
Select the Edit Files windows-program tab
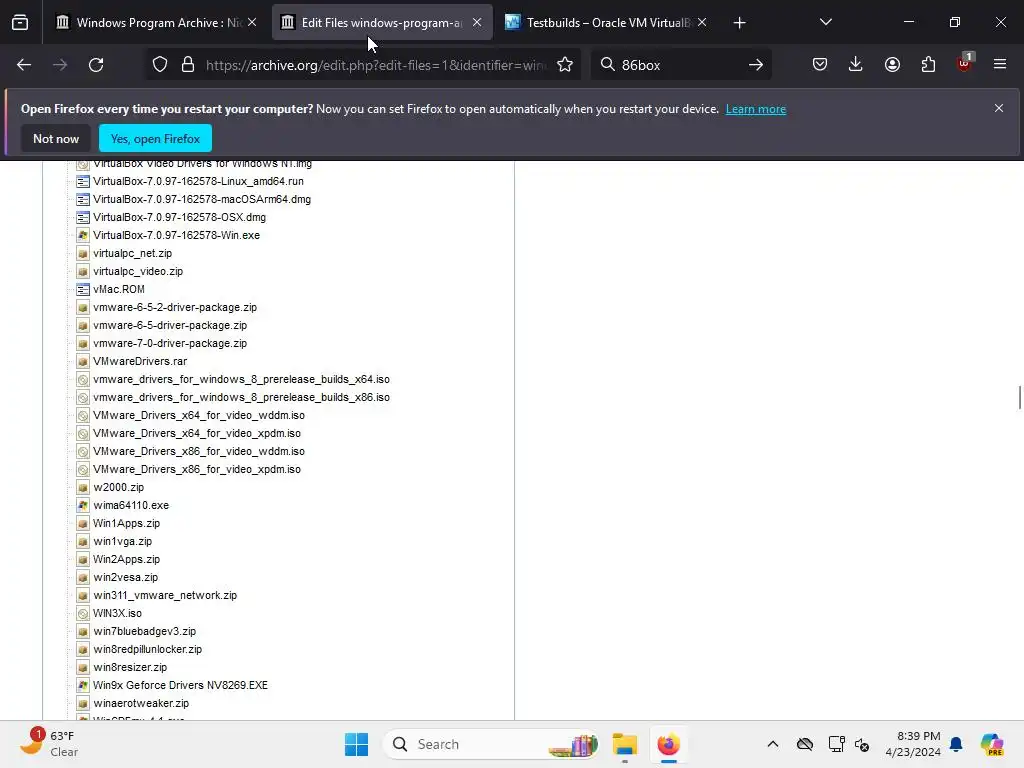[x=382, y=23]
